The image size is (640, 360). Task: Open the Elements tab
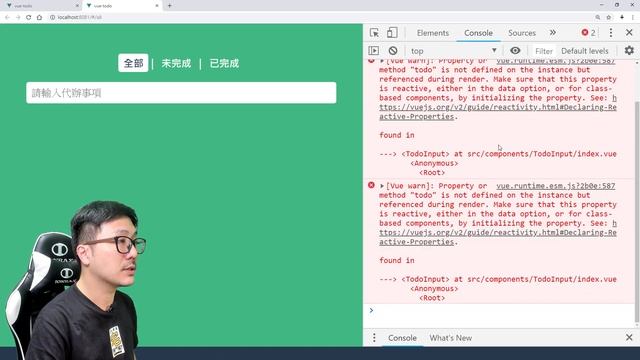click(x=433, y=33)
